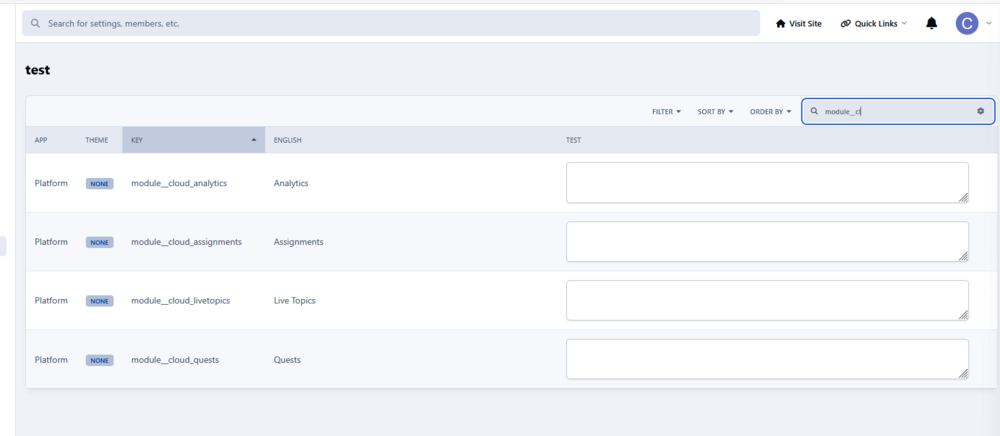Click translation box for module__cloud_assignments
1000x436 pixels.
(x=767, y=242)
